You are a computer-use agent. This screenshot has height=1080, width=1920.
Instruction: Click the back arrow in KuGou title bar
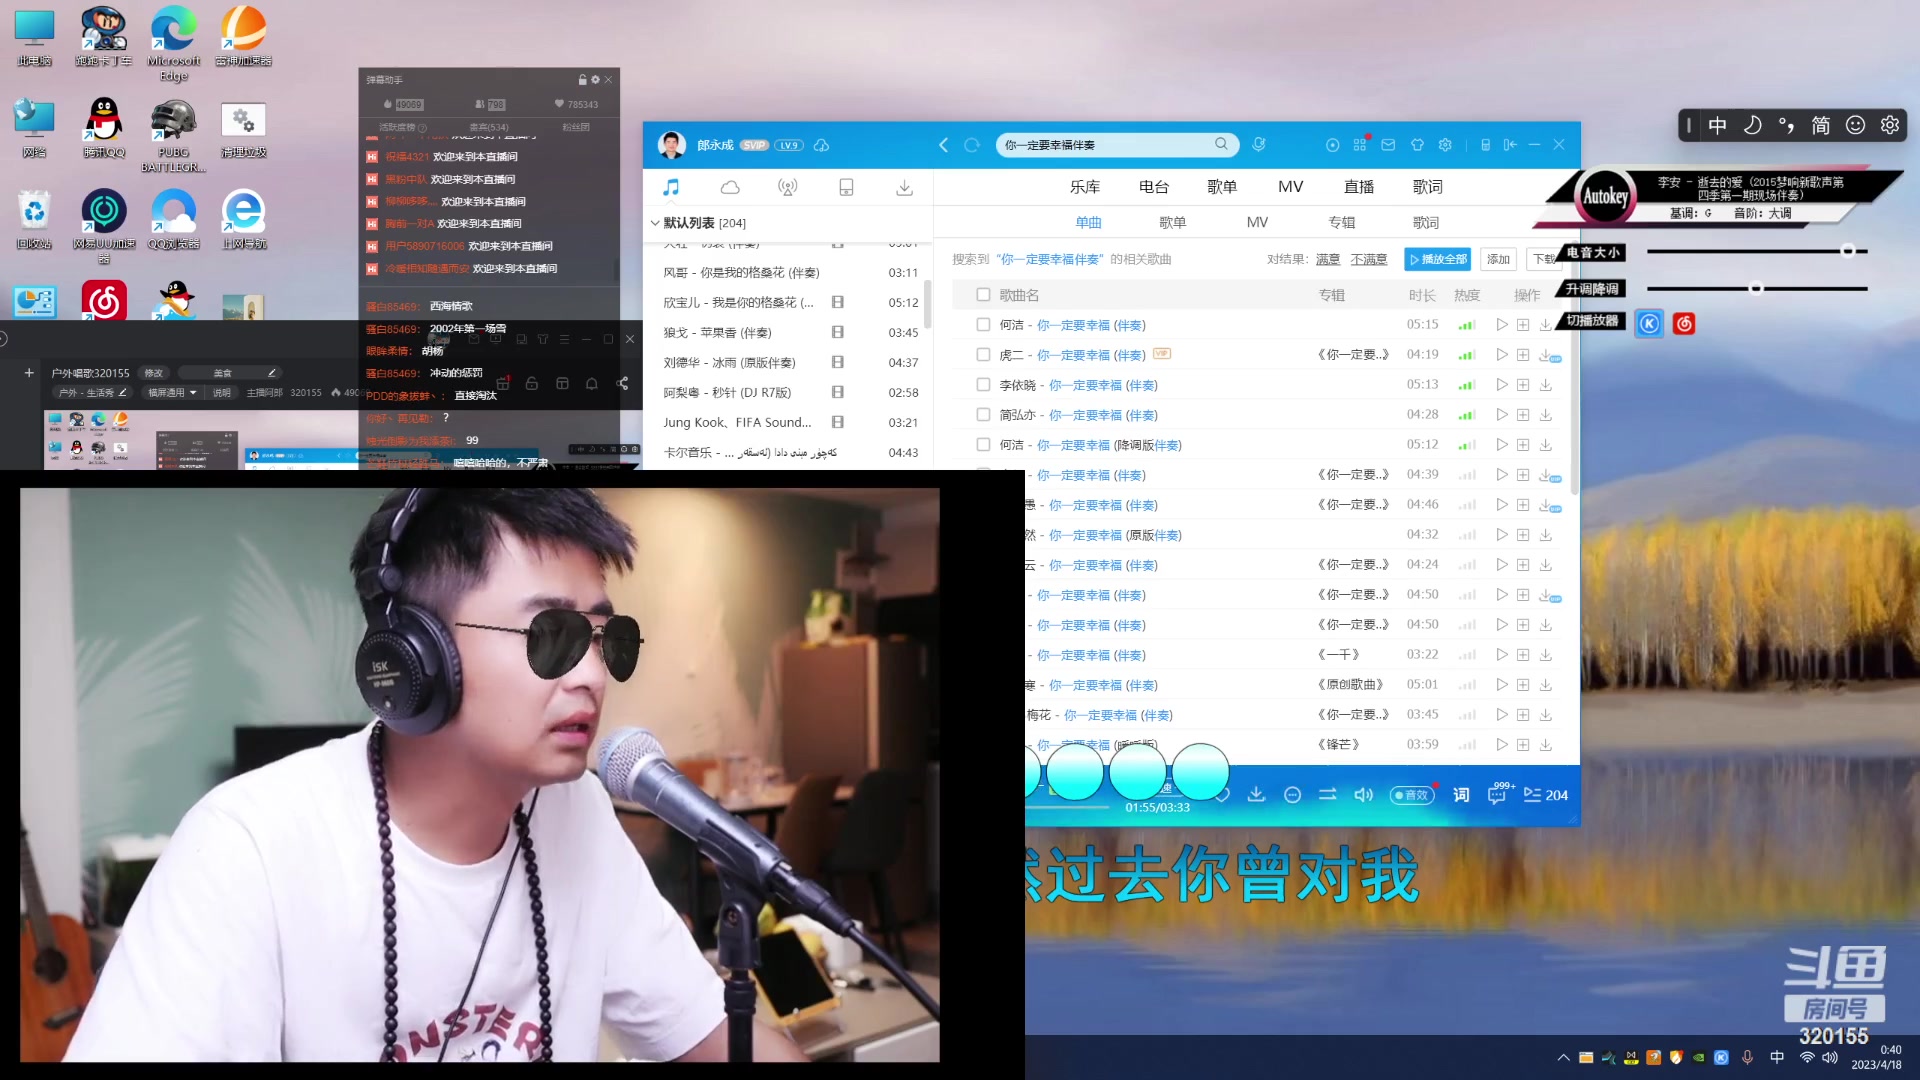click(x=943, y=145)
